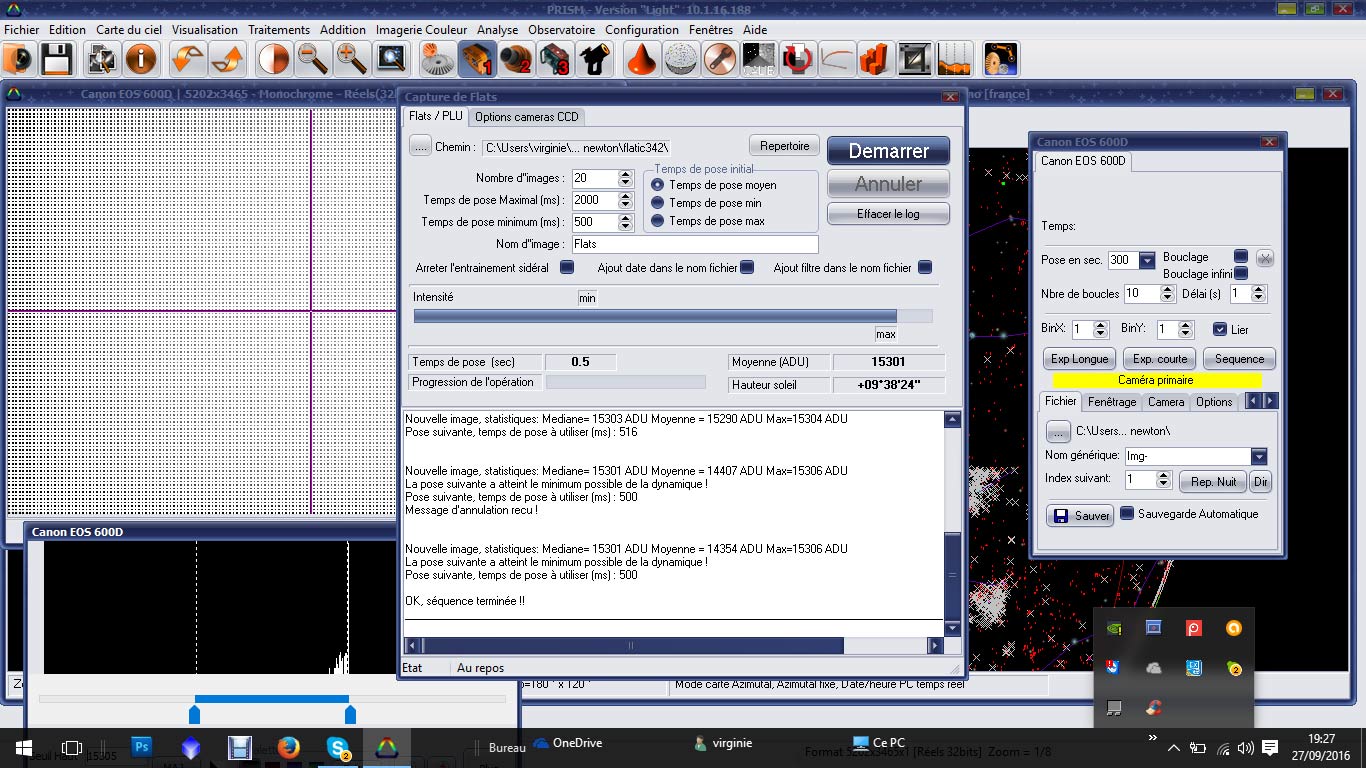Expand the 'Nom générique' combo box
Screen dimensions: 1366x768
pos(1259,456)
